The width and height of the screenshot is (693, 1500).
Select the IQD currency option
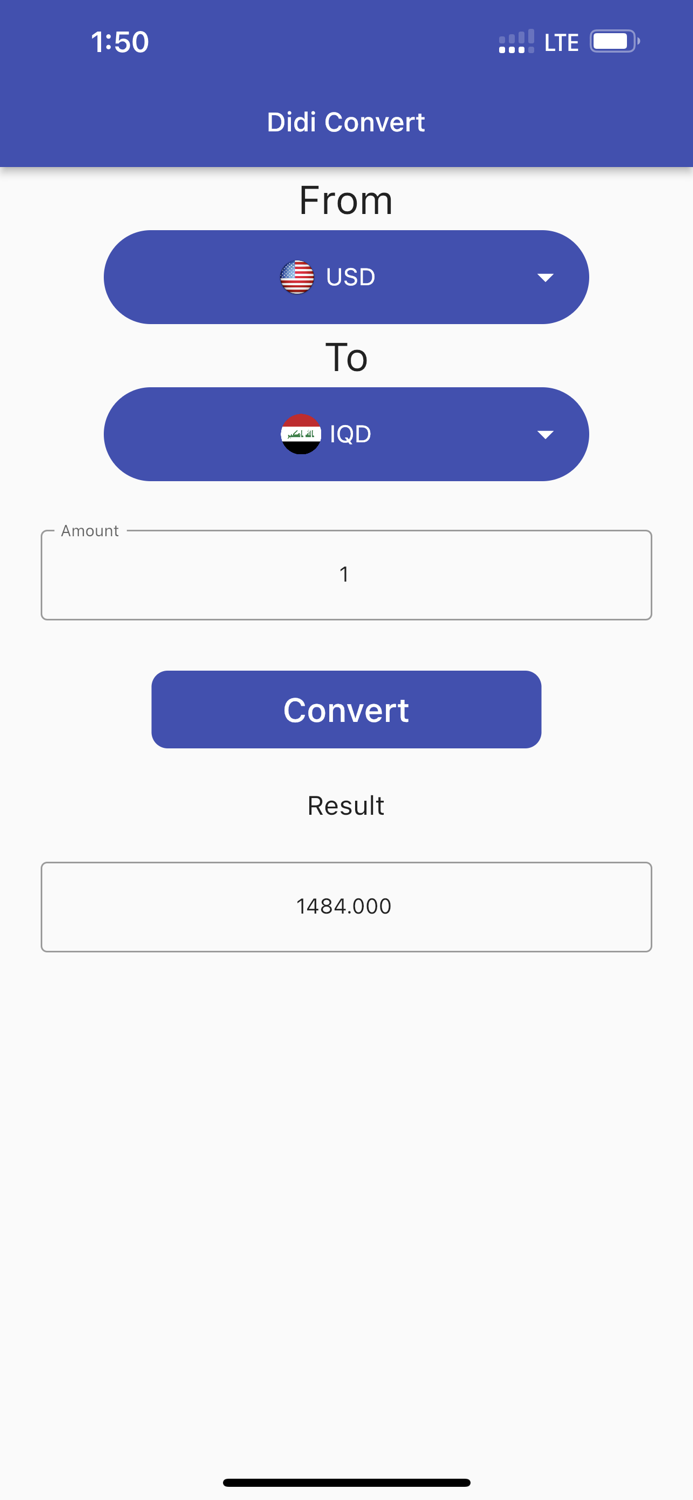pyautogui.click(x=346, y=434)
